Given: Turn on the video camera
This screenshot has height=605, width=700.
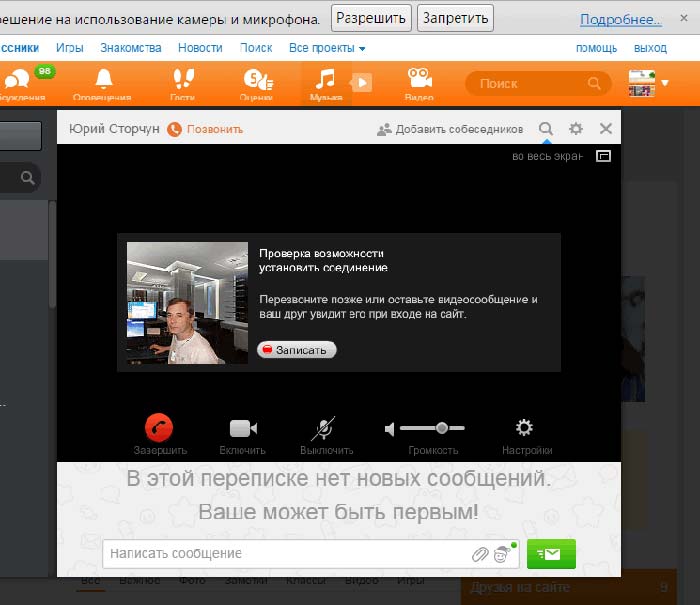Looking at the screenshot, I should pyautogui.click(x=242, y=428).
